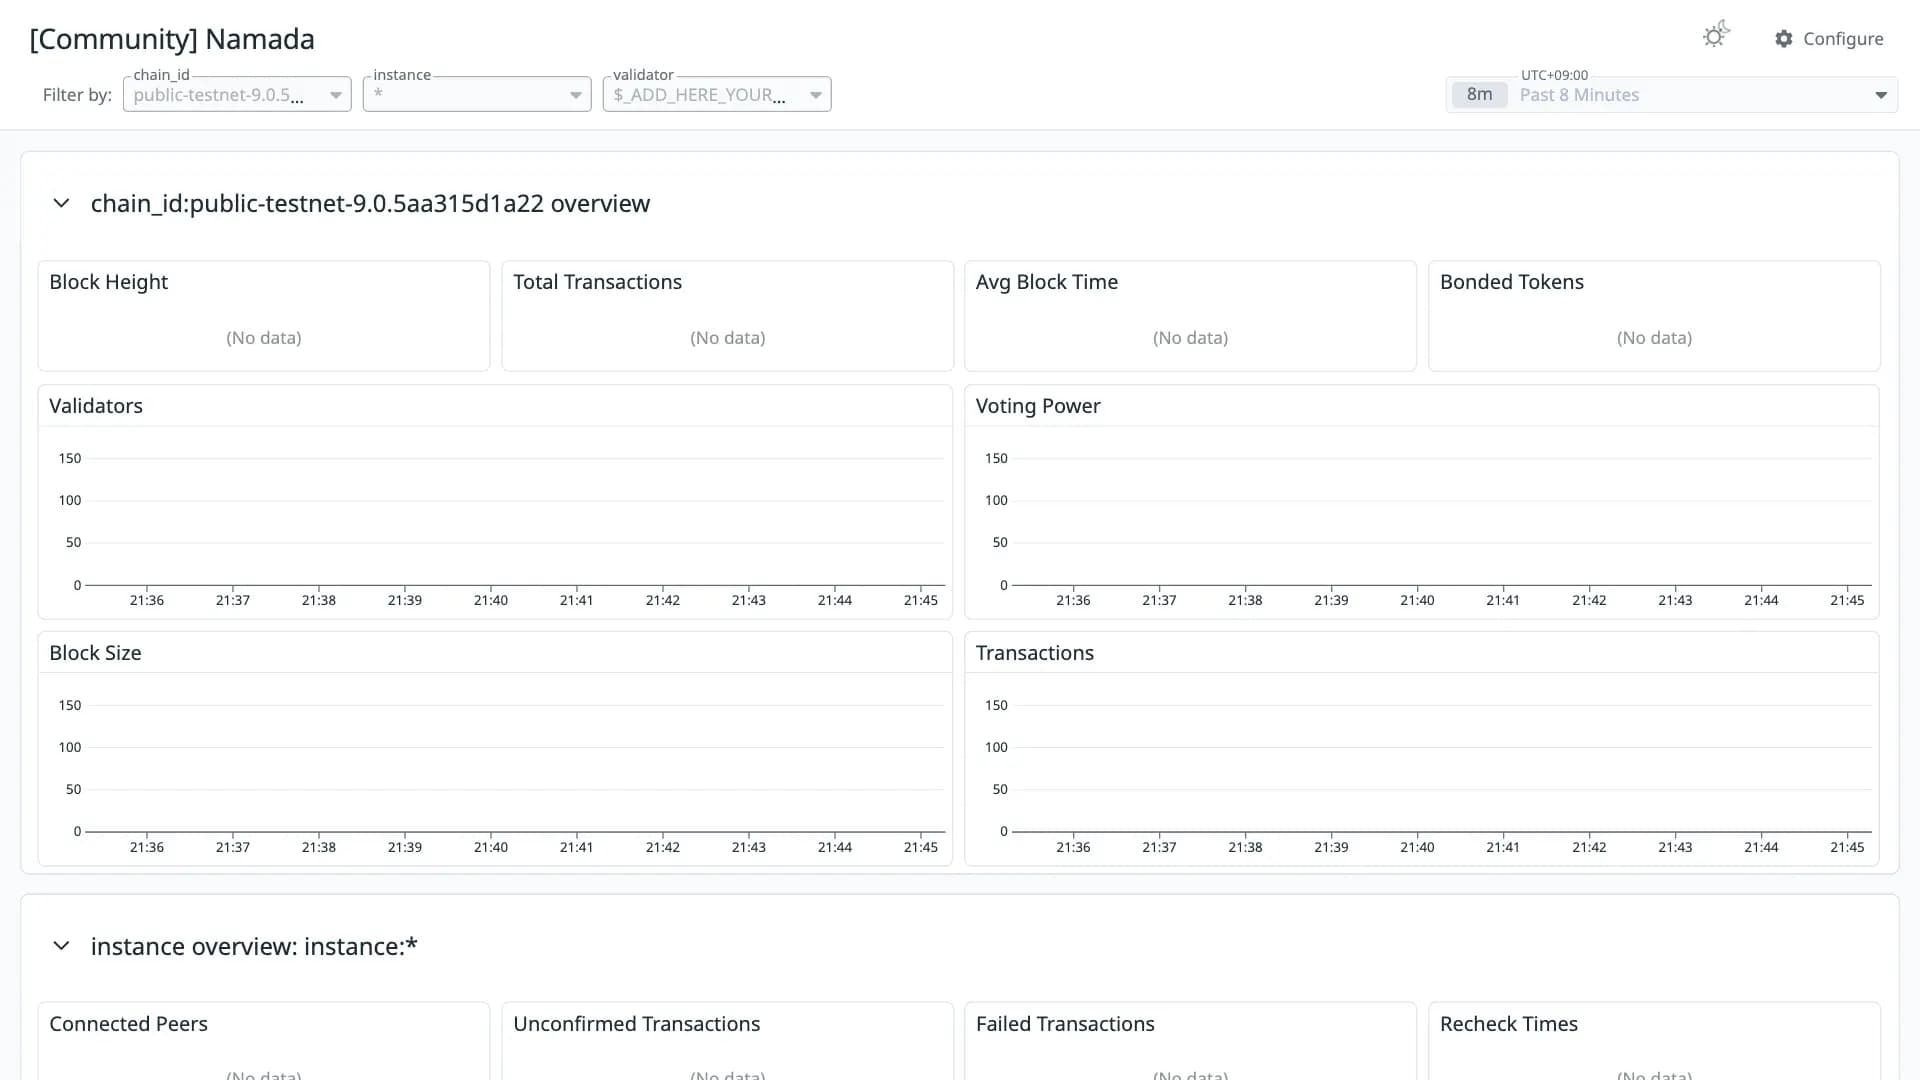Click the Failed Transactions widget title
The width and height of the screenshot is (1920, 1080).
point(1065,1024)
